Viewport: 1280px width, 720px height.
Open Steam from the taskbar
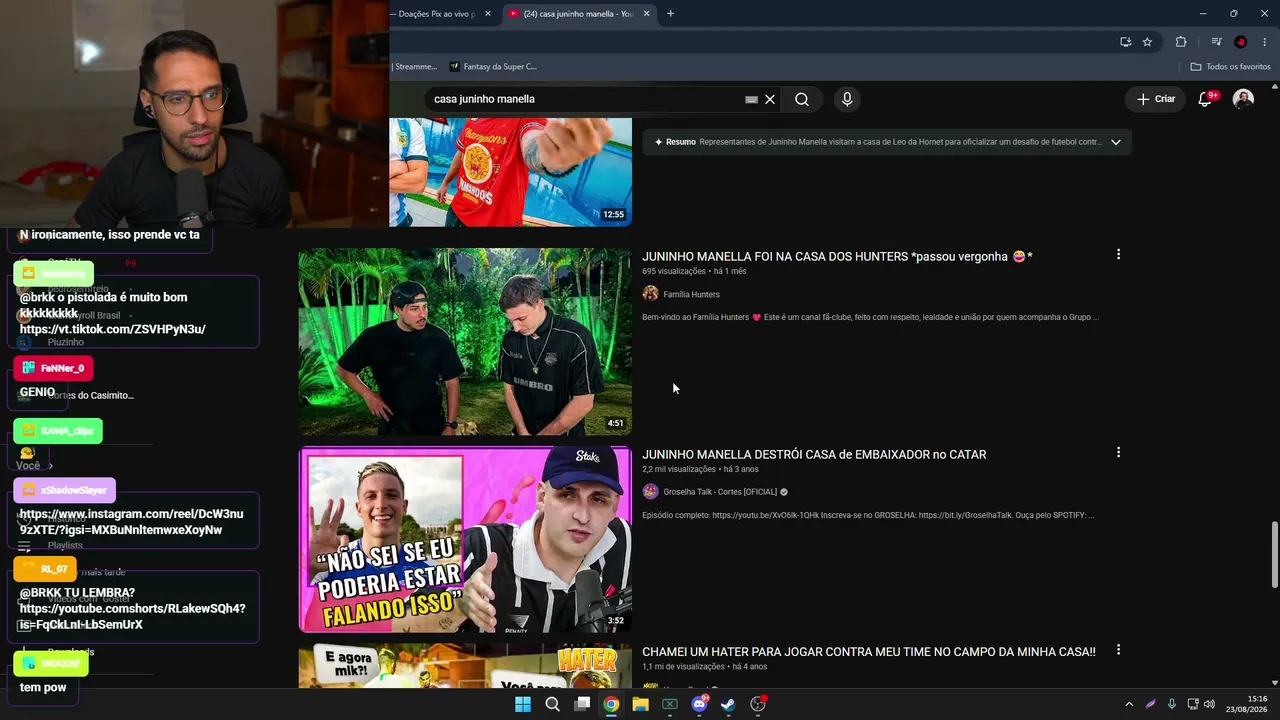[x=729, y=704]
